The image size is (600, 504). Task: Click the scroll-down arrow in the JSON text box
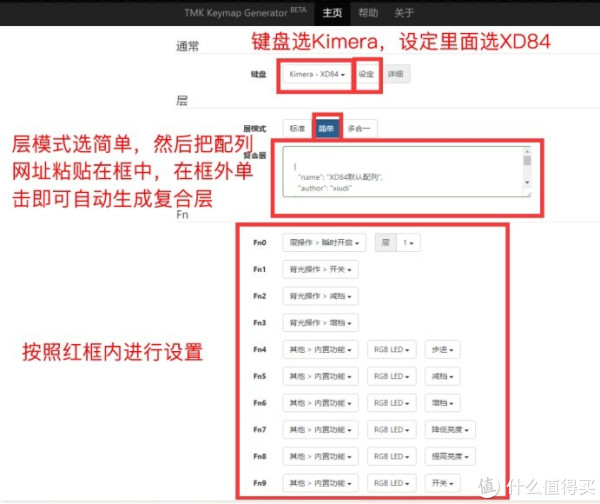pos(527,184)
